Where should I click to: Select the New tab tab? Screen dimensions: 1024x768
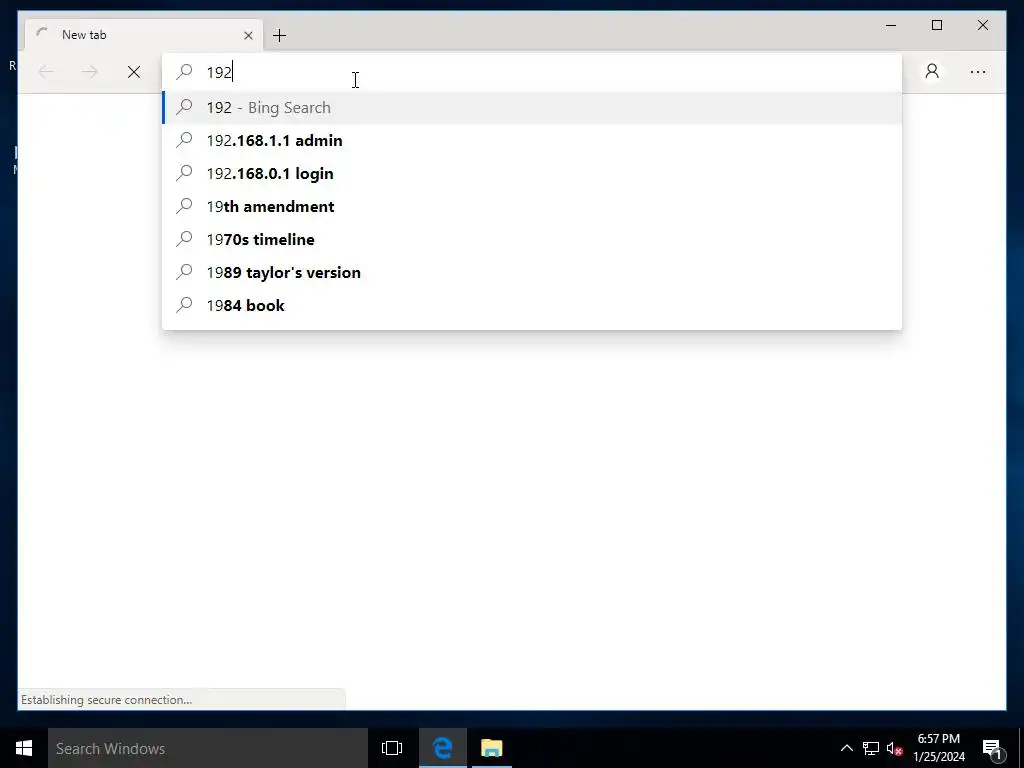(x=144, y=35)
